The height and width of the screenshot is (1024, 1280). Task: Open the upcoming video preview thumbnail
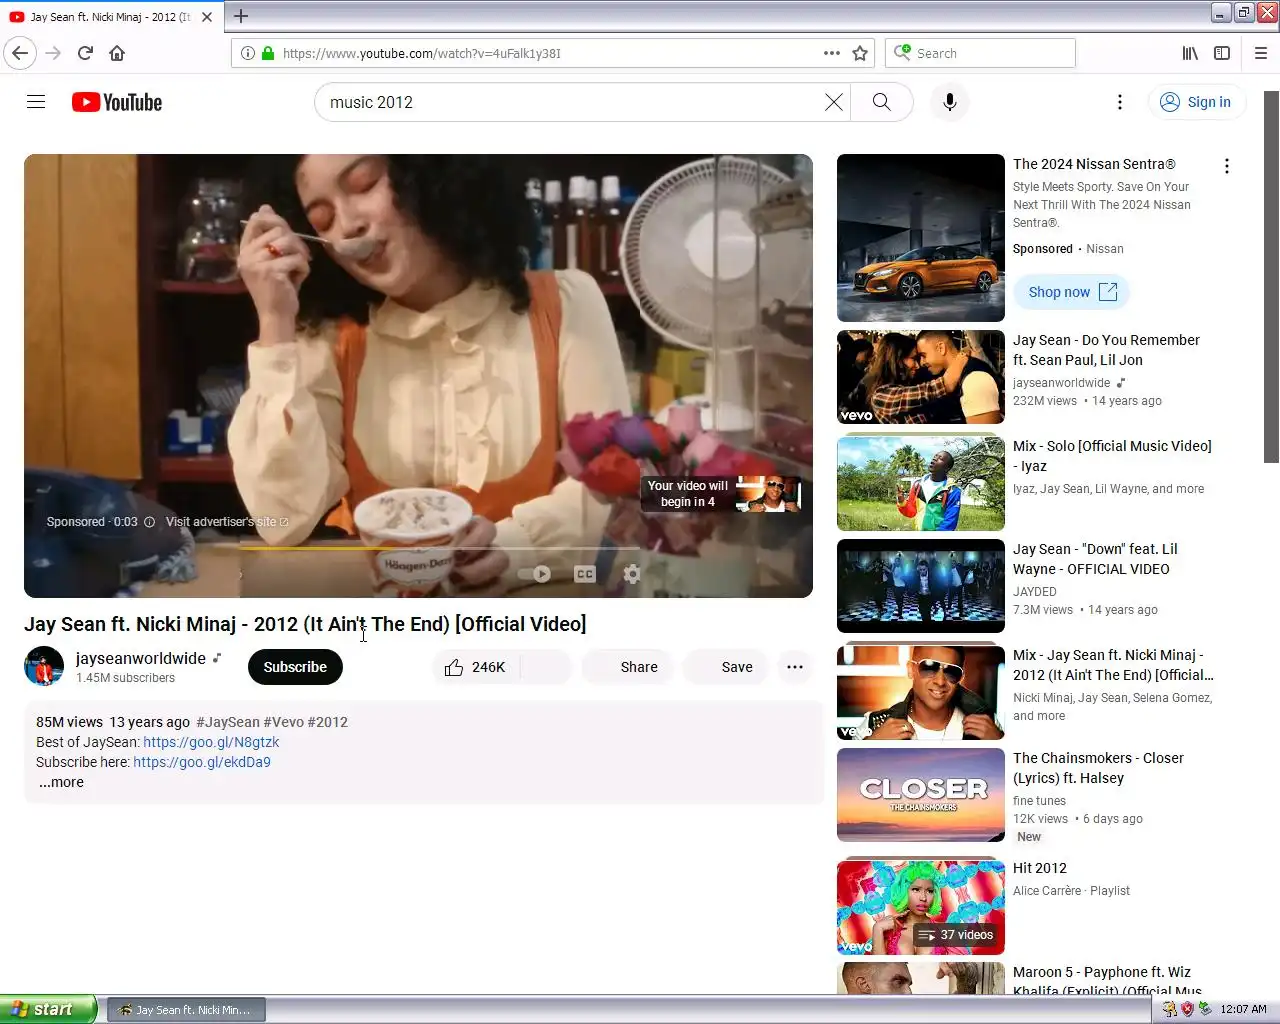click(768, 494)
